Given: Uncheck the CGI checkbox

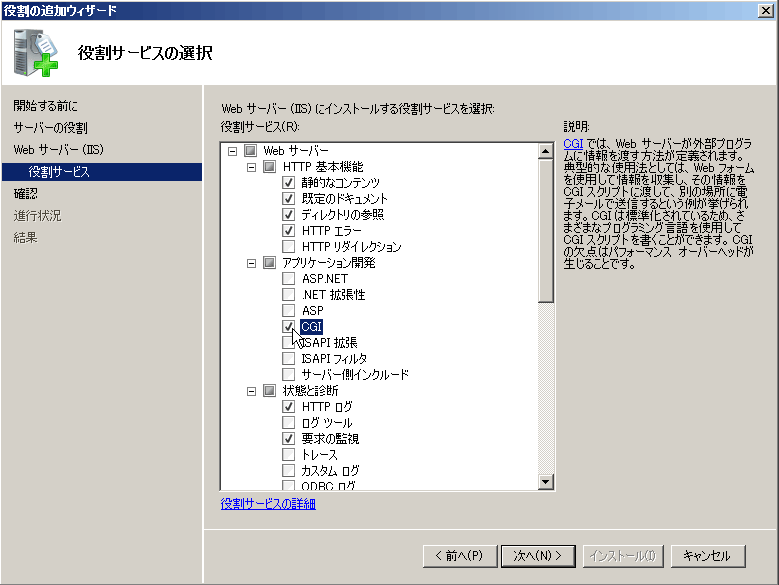Looking at the screenshot, I should click(289, 327).
